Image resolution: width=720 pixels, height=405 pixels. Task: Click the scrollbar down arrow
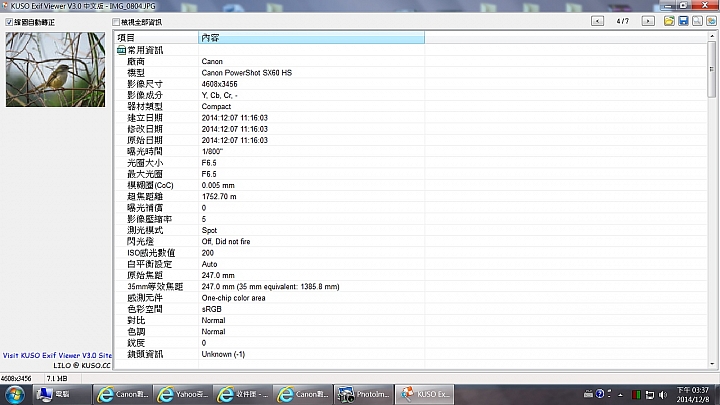(x=712, y=364)
